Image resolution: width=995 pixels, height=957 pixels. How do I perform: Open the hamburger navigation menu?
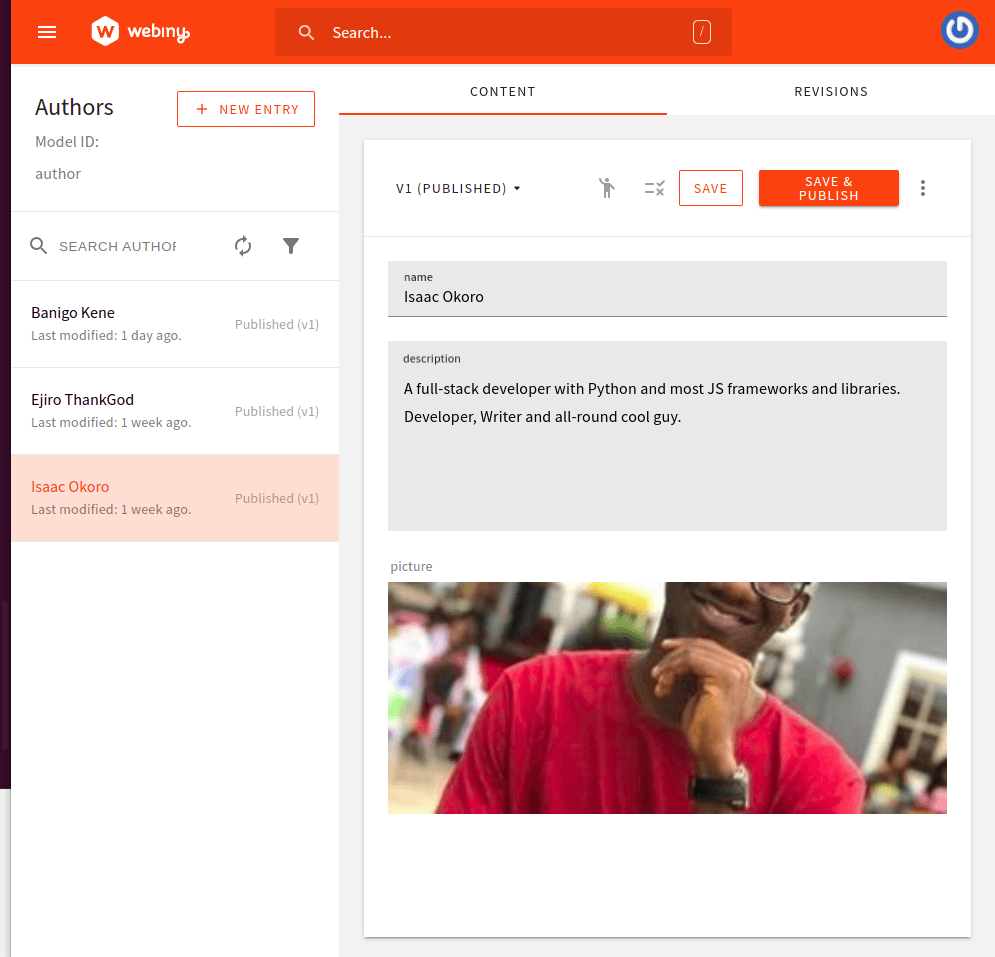(x=47, y=32)
